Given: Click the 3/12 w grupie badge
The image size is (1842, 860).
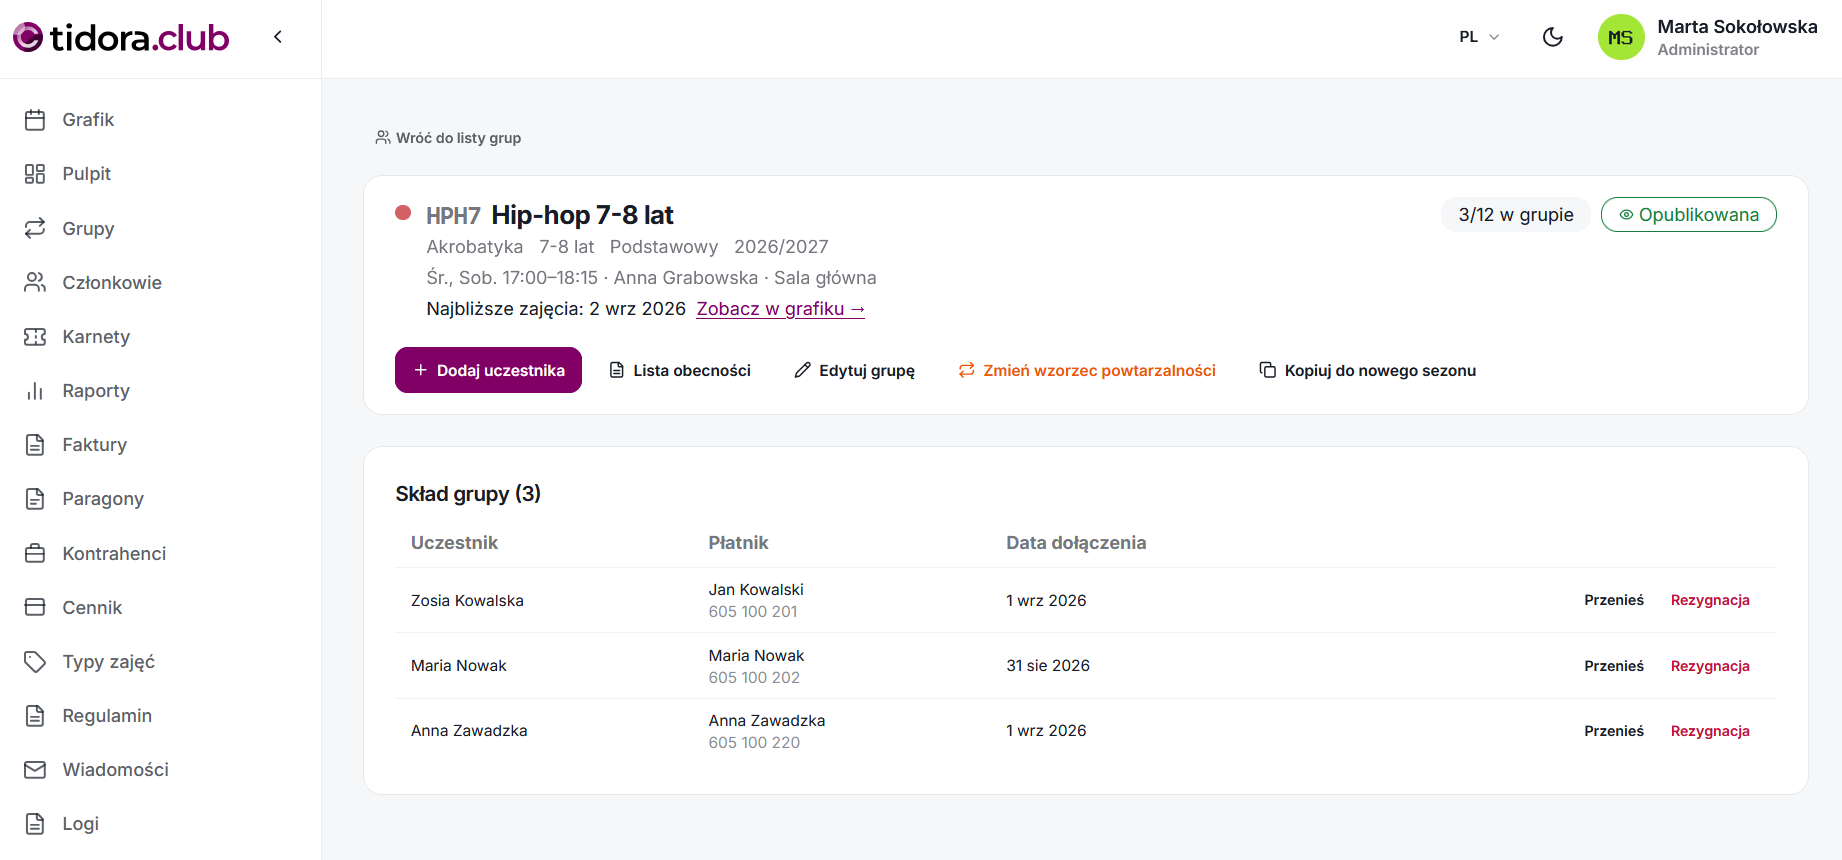Looking at the screenshot, I should tap(1516, 215).
